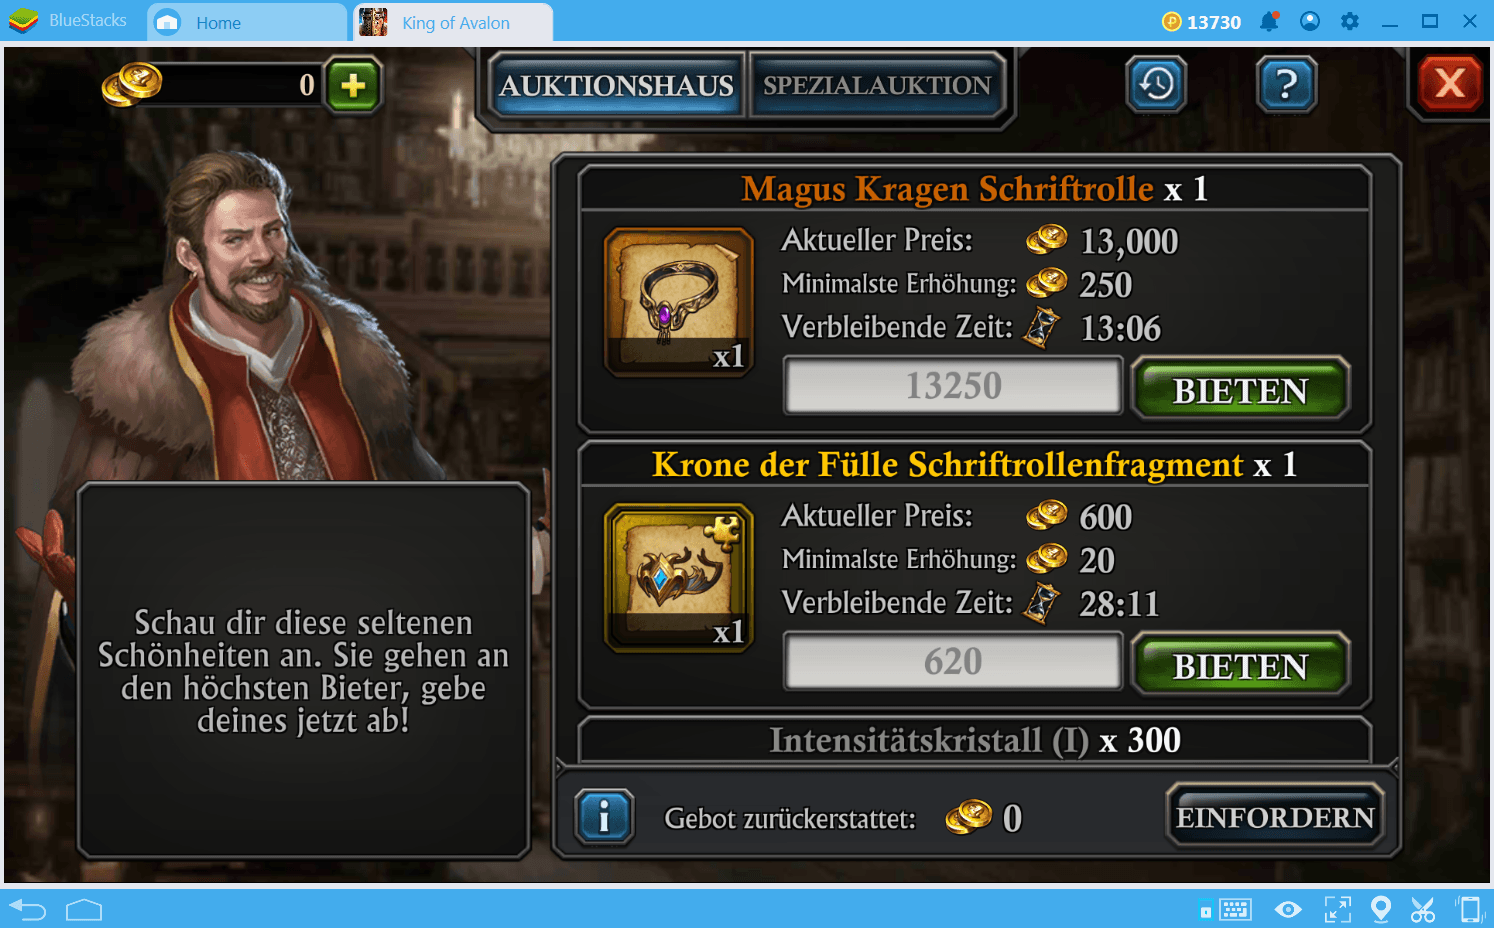1494x928 pixels.
Task: Click the 13250 bid amount field
Action: coord(953,386)
